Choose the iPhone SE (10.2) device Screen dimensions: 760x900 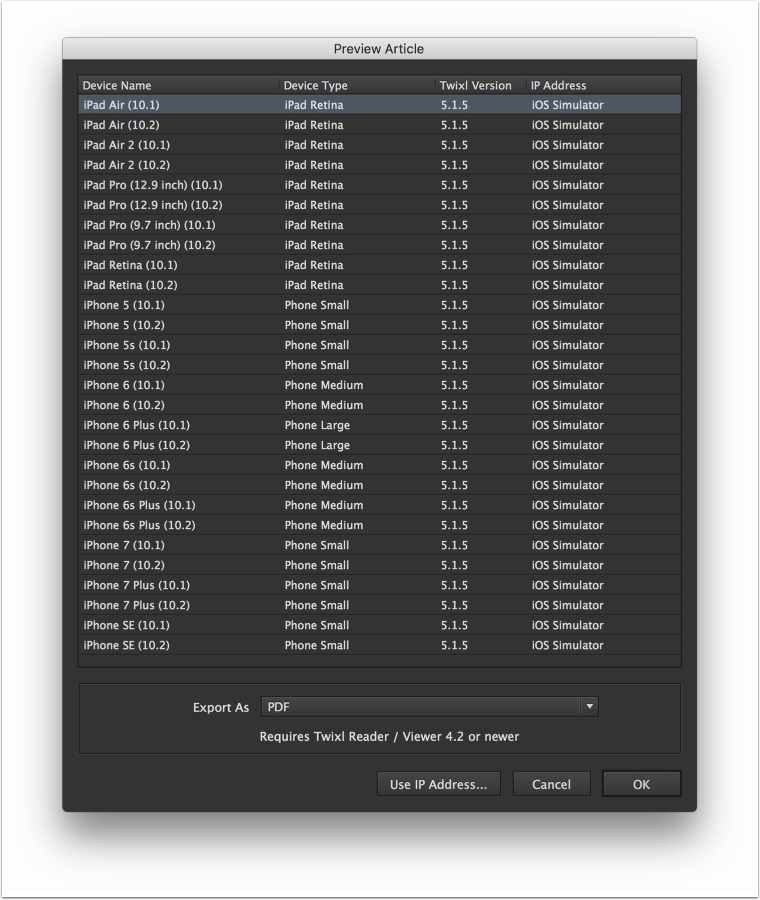pyautogui.click(x=379, y=646)
